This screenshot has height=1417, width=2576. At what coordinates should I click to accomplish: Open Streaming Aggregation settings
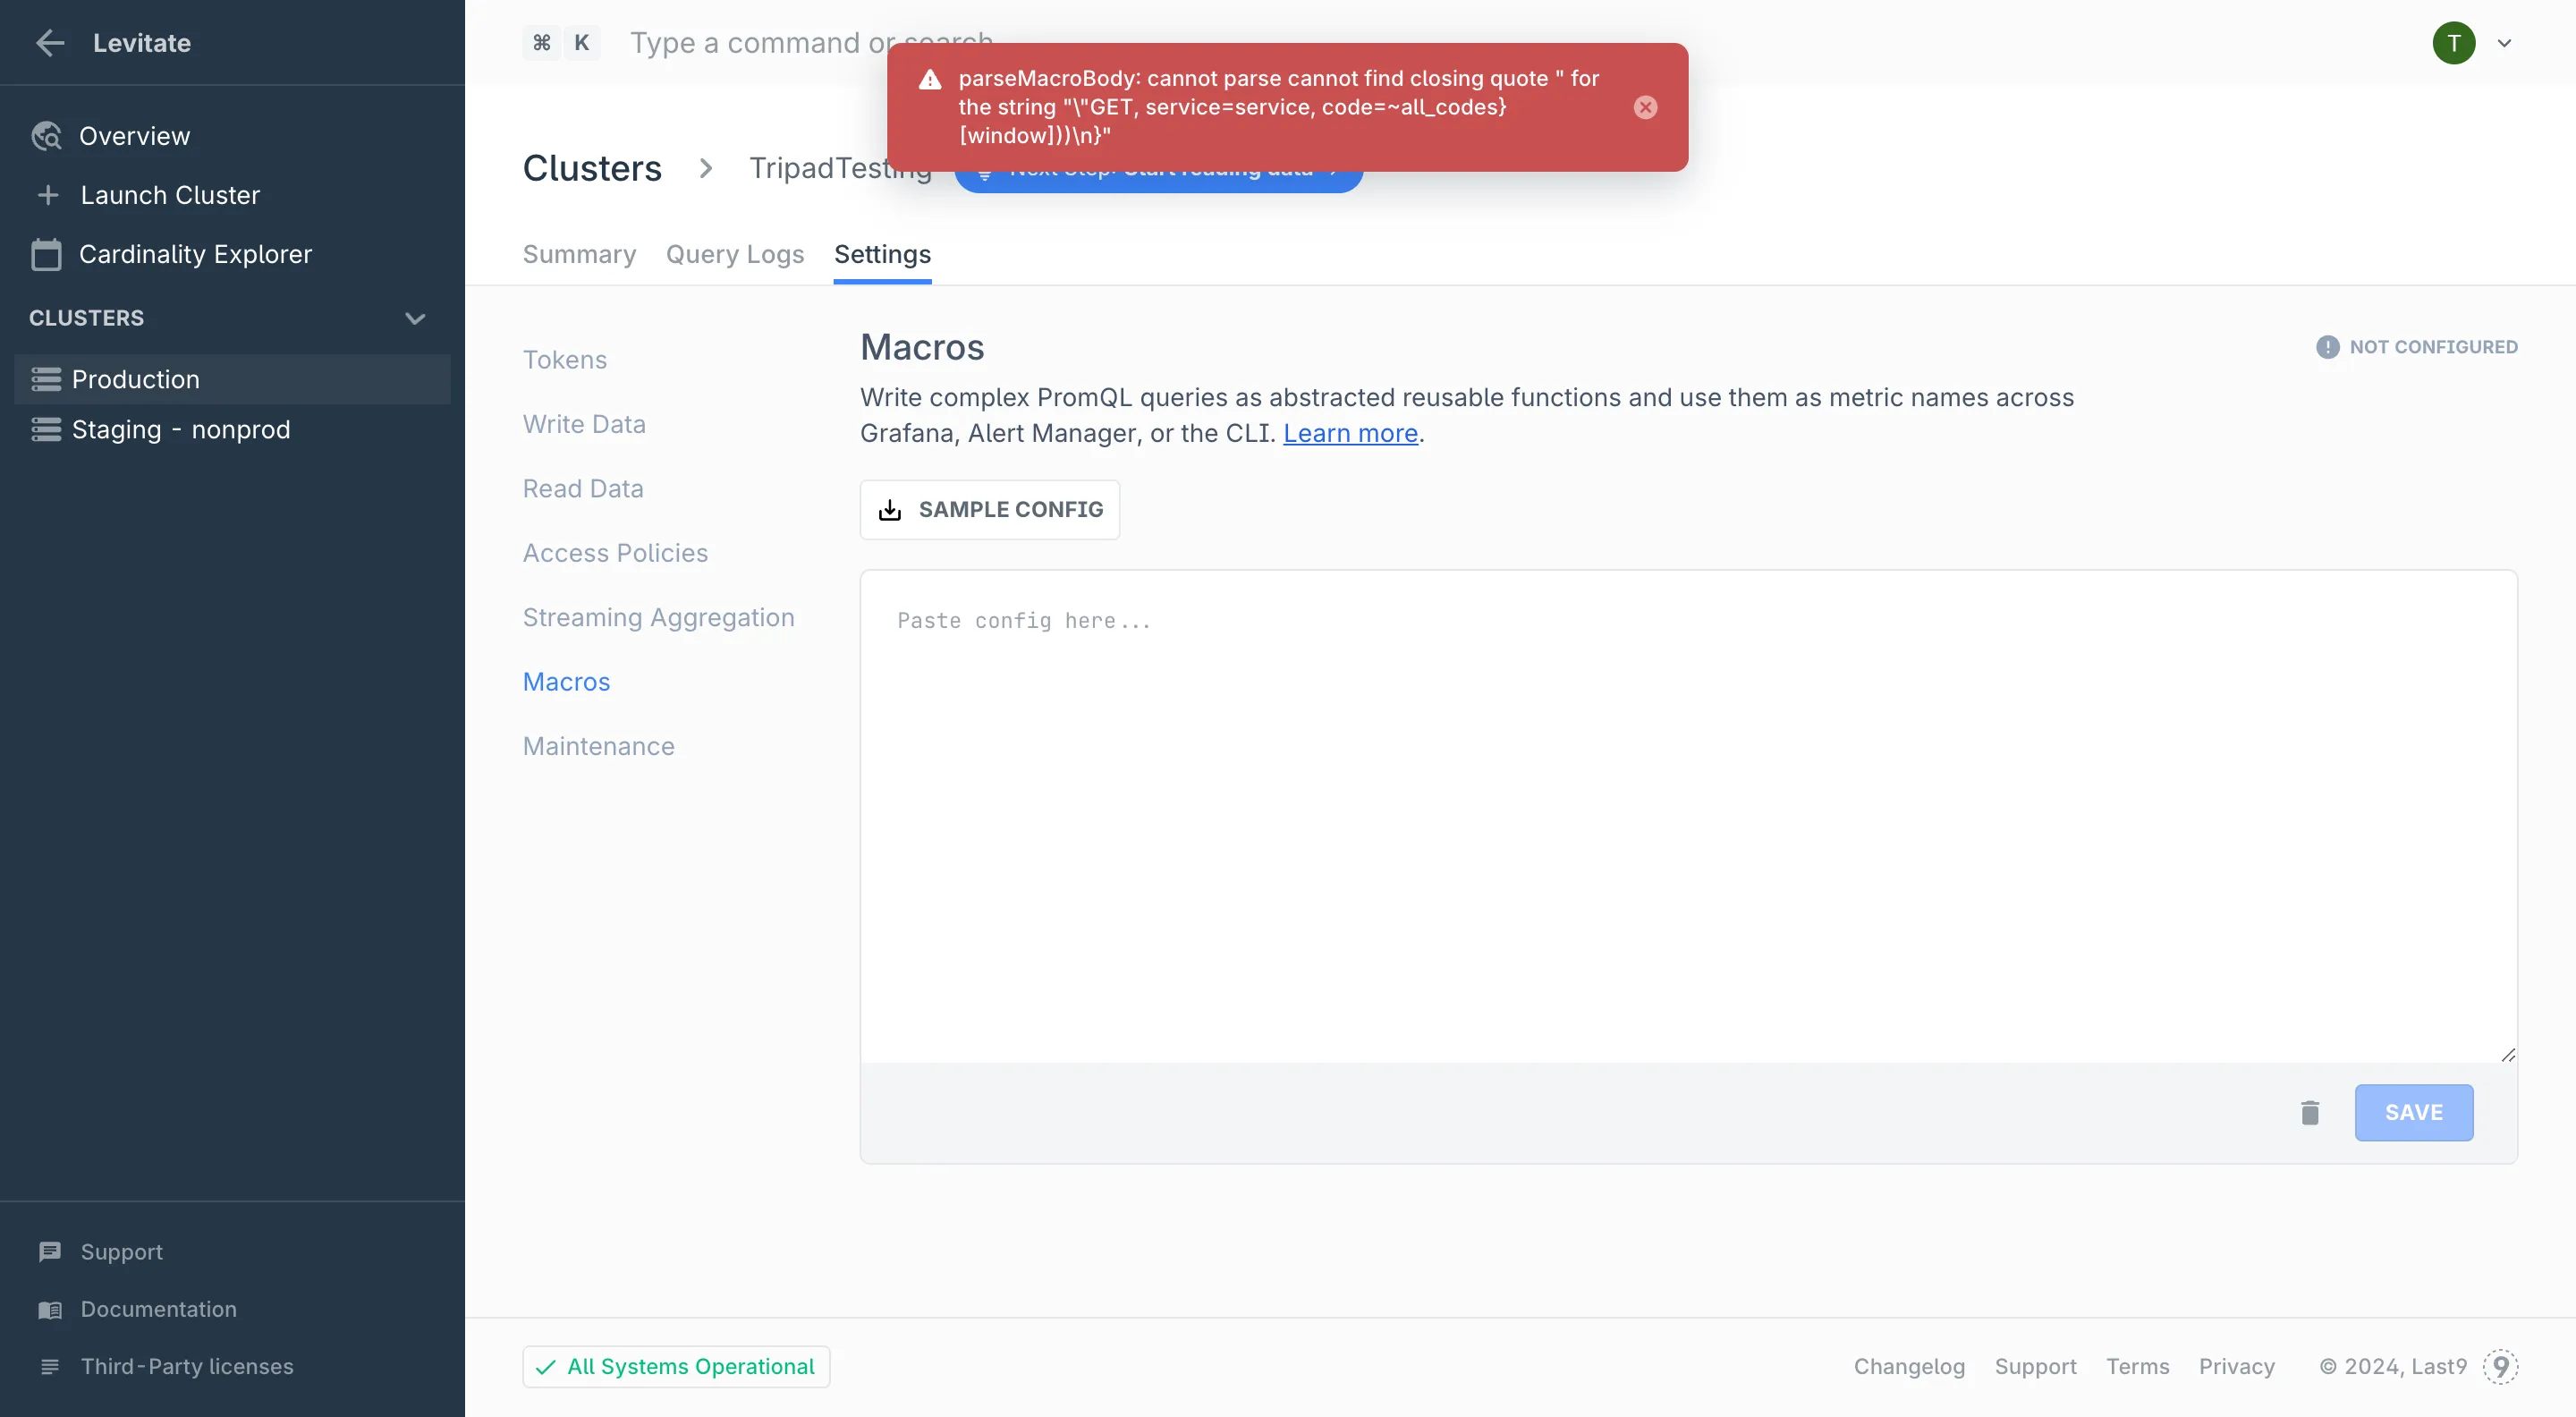(x=658, y=617)
